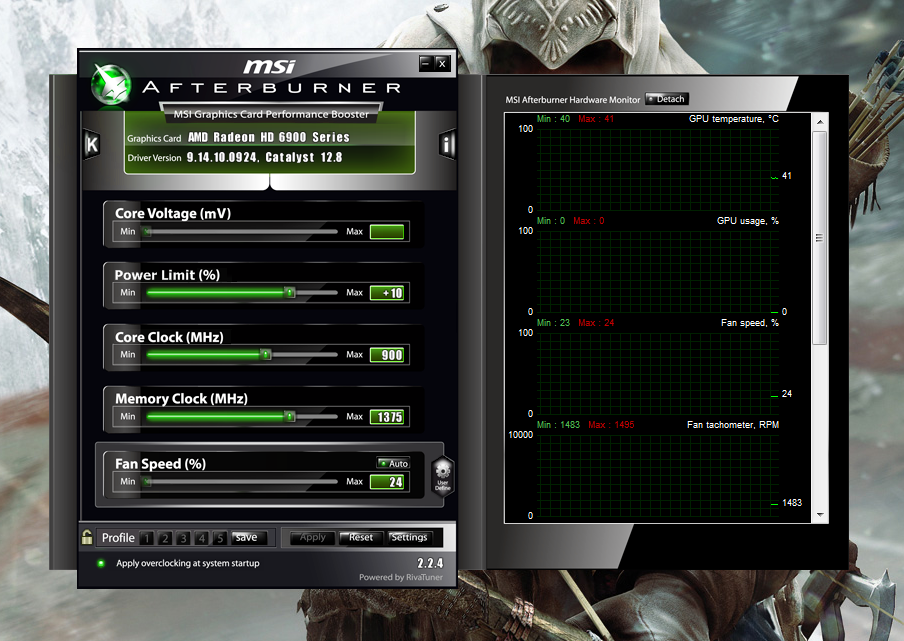Click the Power Limit slider handle
The width and height of the screenshot is (904, 641).
290,293
